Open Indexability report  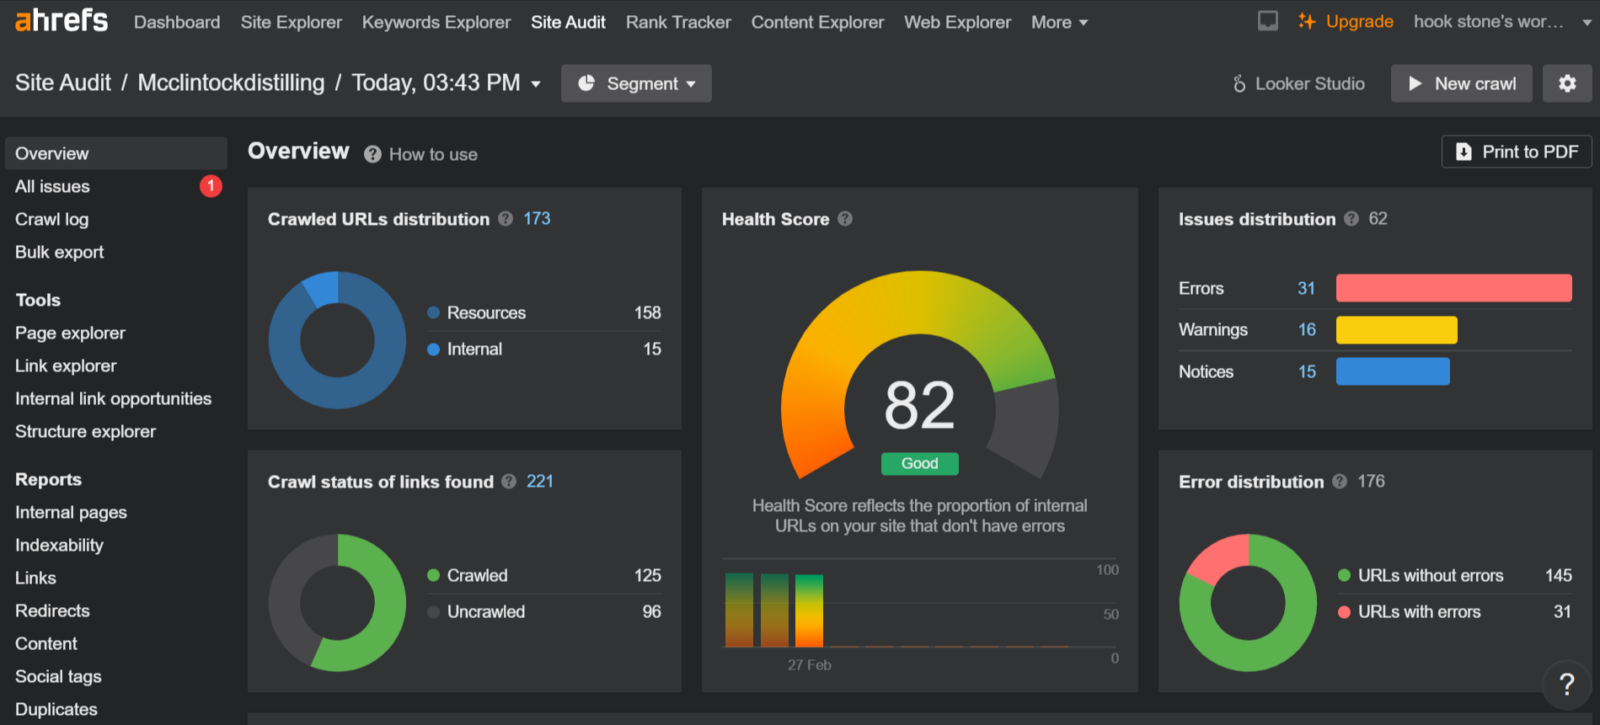pyautogui.click(x=59, y=546)
